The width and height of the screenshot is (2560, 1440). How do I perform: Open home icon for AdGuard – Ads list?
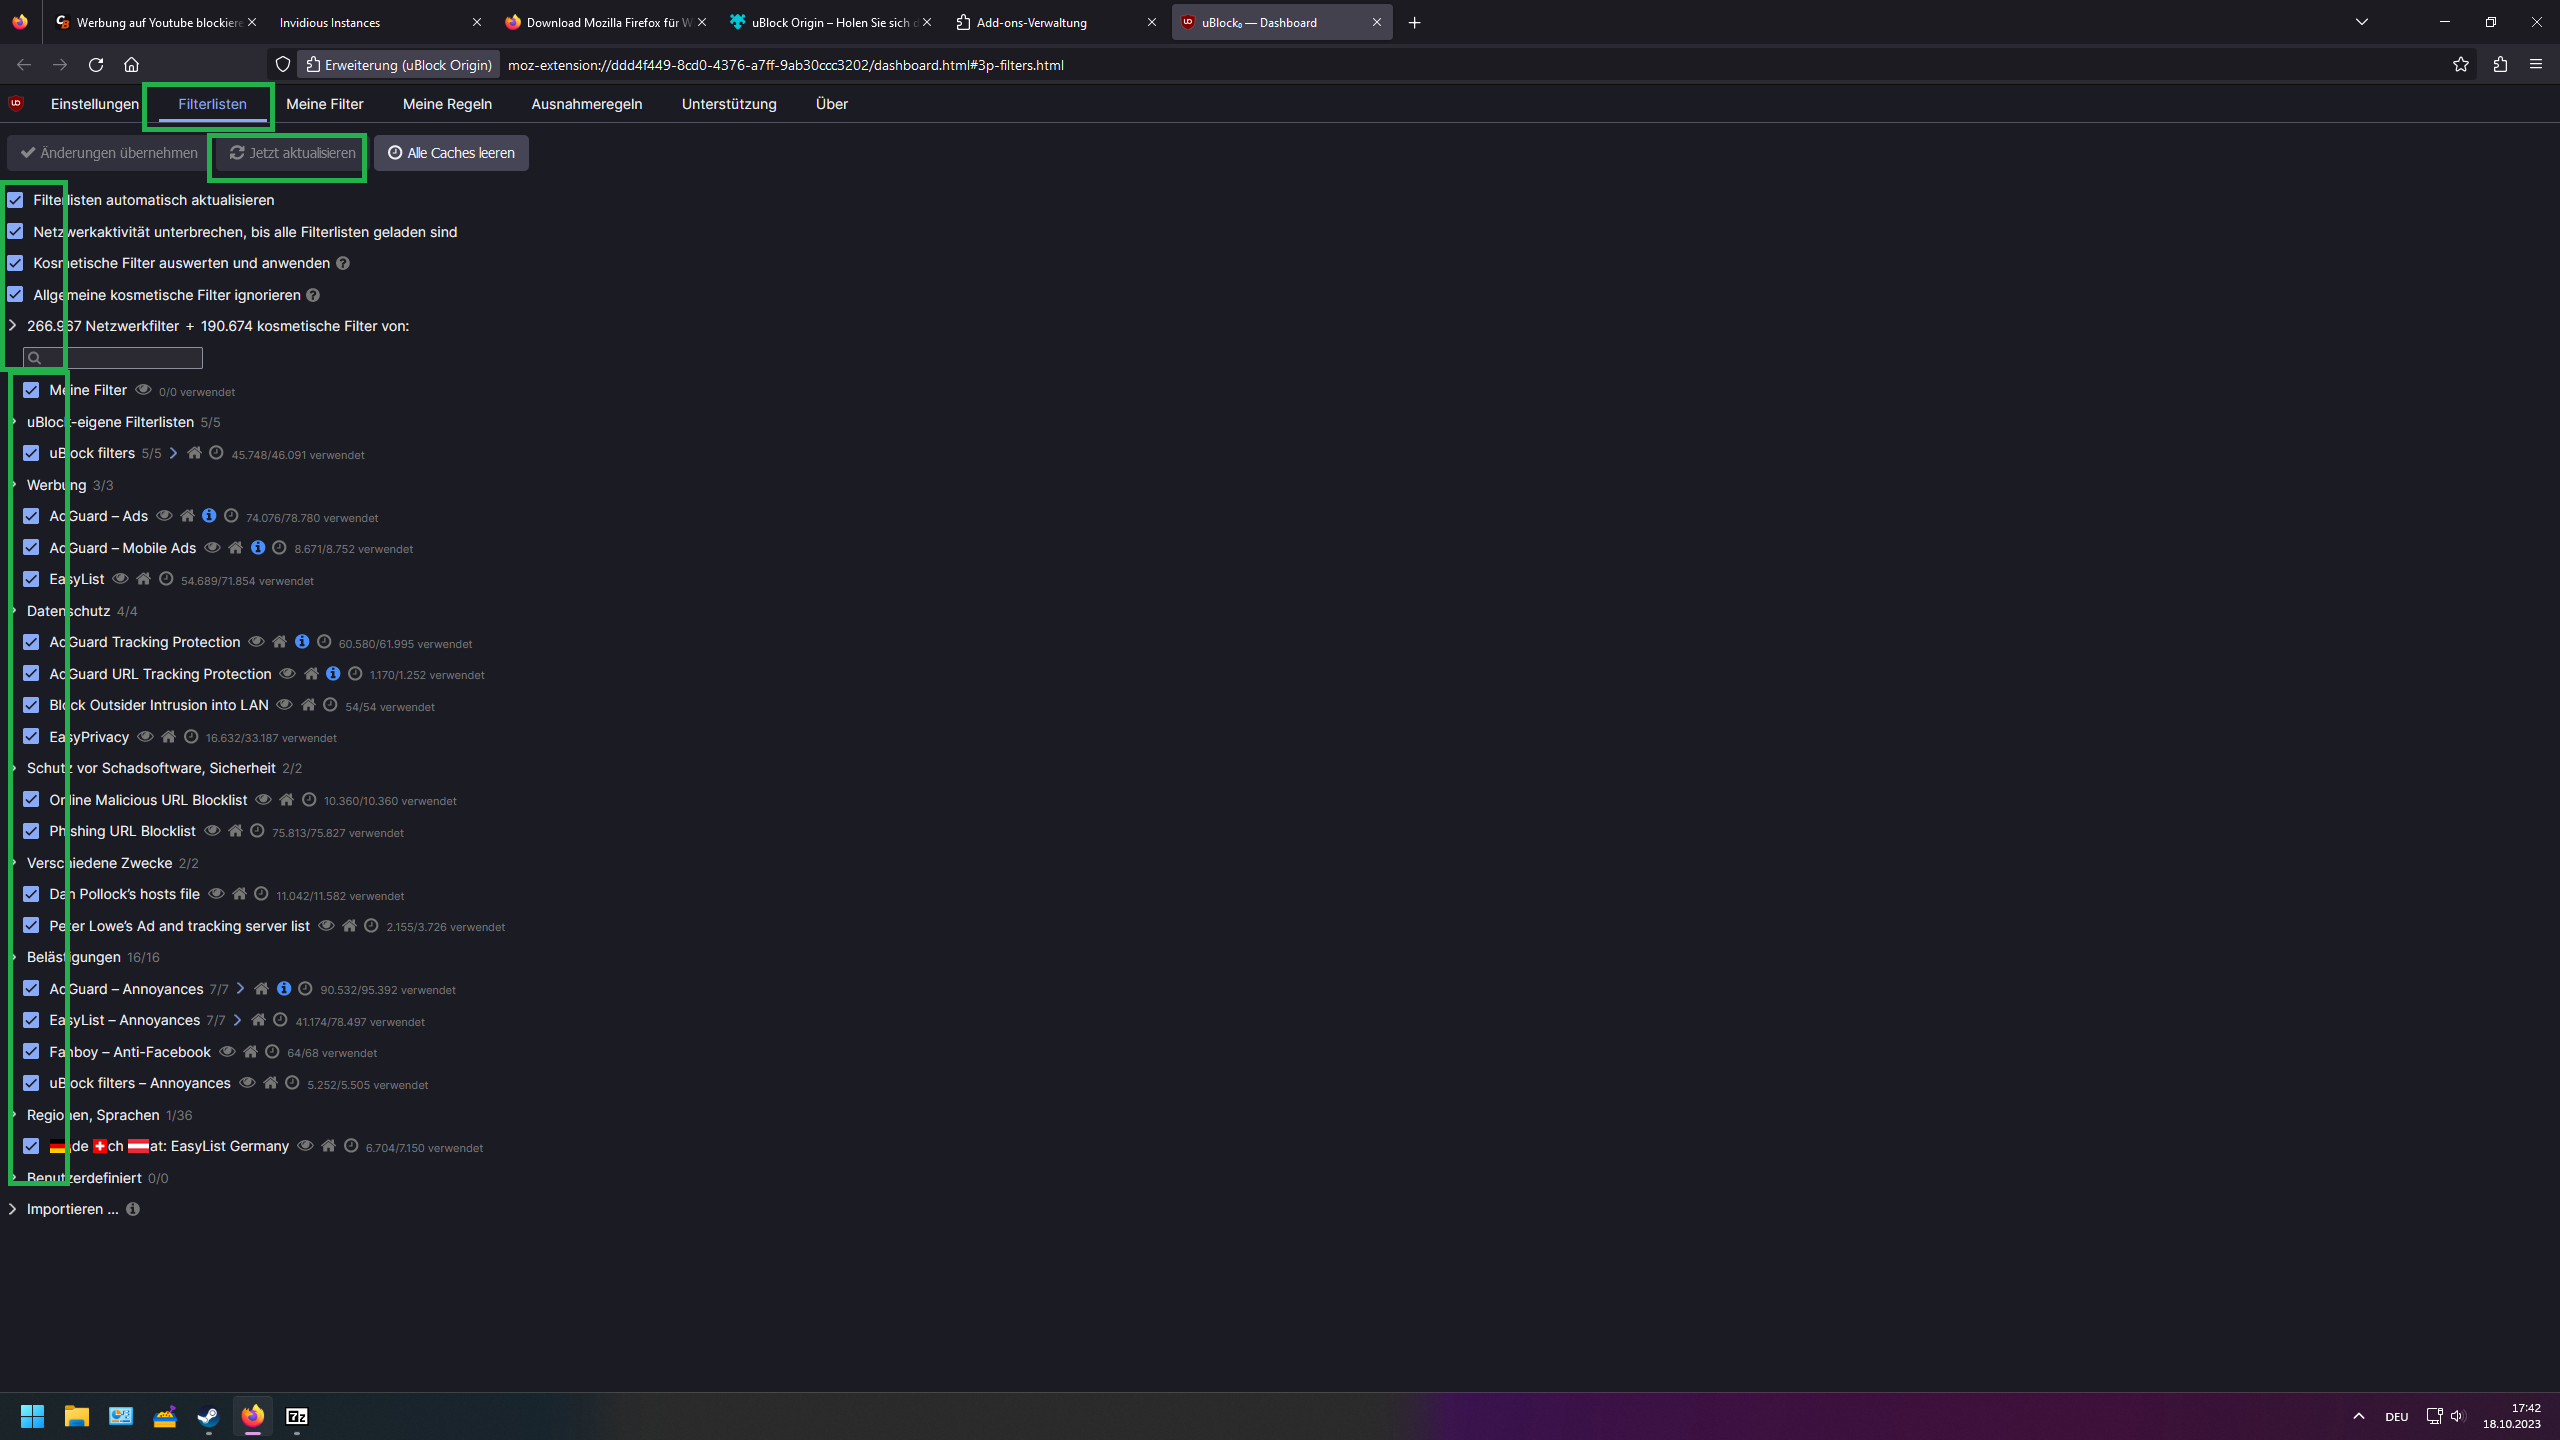pos(187,516)
